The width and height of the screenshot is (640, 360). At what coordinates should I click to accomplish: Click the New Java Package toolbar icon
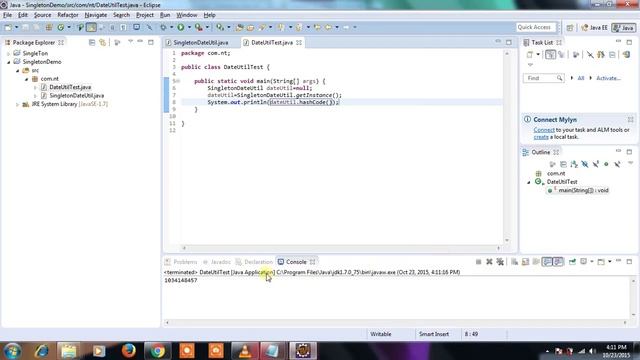[x=49, y=27]
